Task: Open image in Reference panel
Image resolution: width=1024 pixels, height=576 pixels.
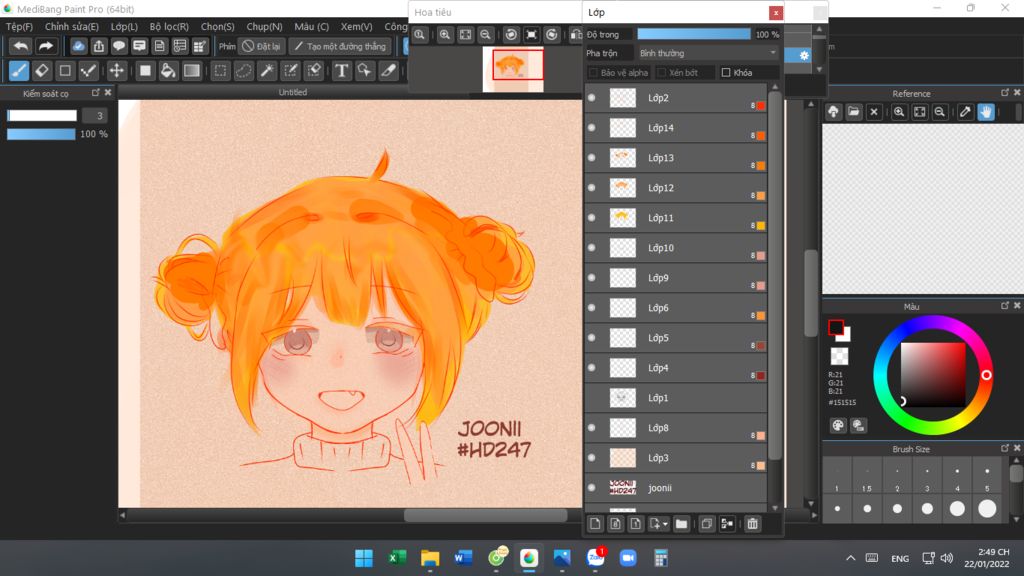Action: pyautogui.click(x=854, y=112)
